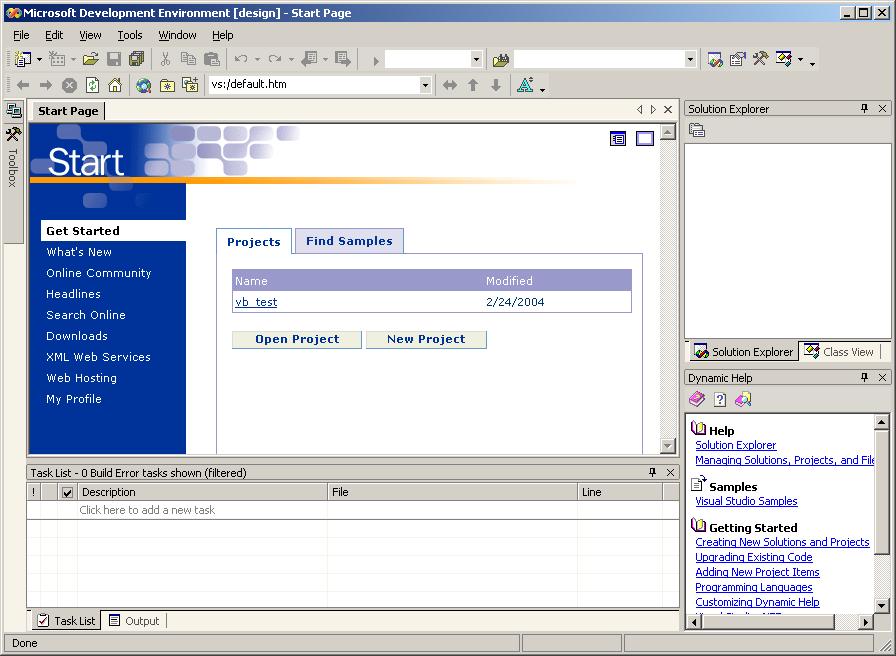The height and width of the screenshot is (656, 896).
Task: Open the Solution Configurations combo box dropdown
Action: click(x=476, y=59)
